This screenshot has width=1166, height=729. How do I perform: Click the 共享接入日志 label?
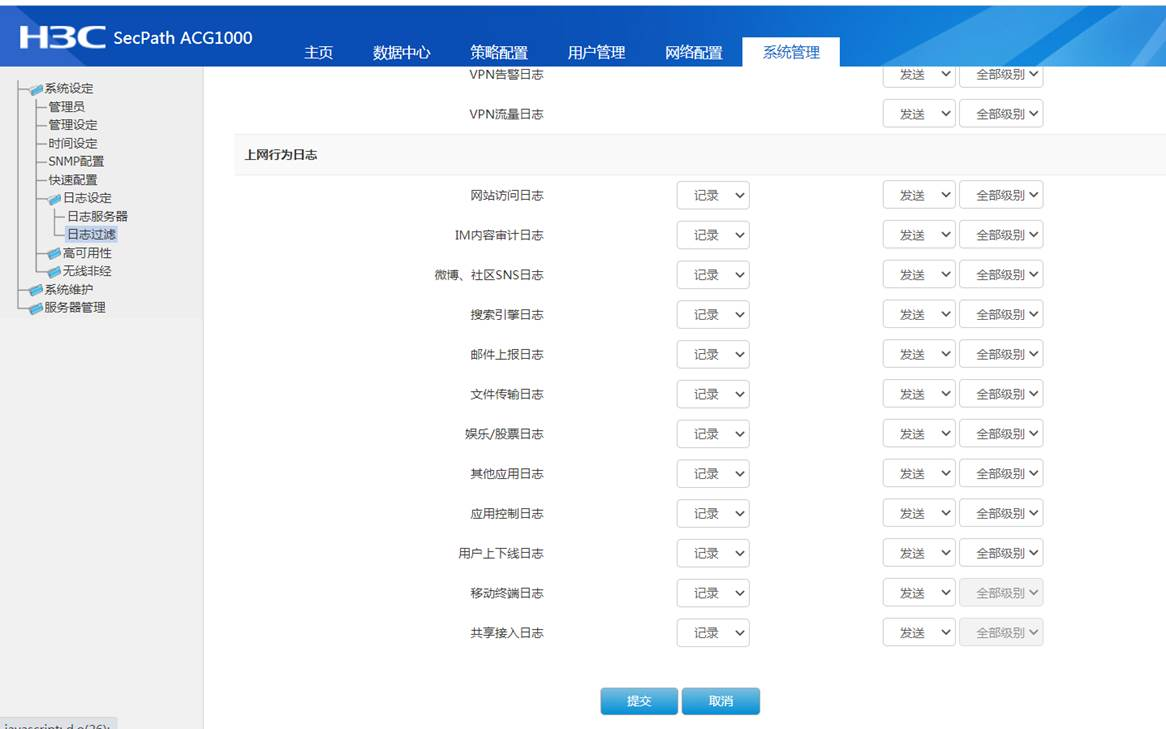coord(506,633)
